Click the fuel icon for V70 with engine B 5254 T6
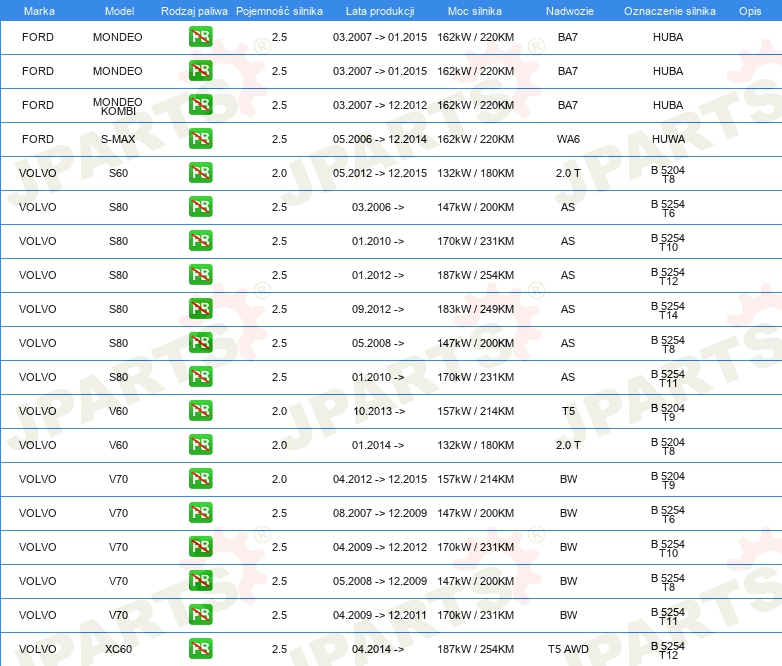This screenshot has width=782, height=666. (200, 512)
